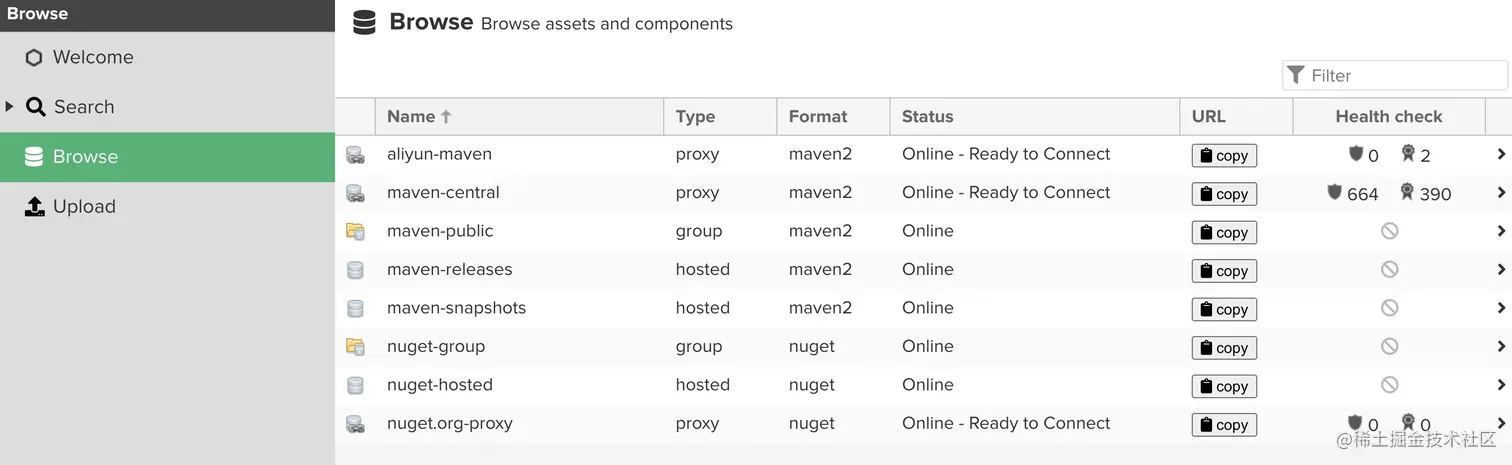Click maven-public health check disabled icon
1512x465 pixels.
point(1389,231)
